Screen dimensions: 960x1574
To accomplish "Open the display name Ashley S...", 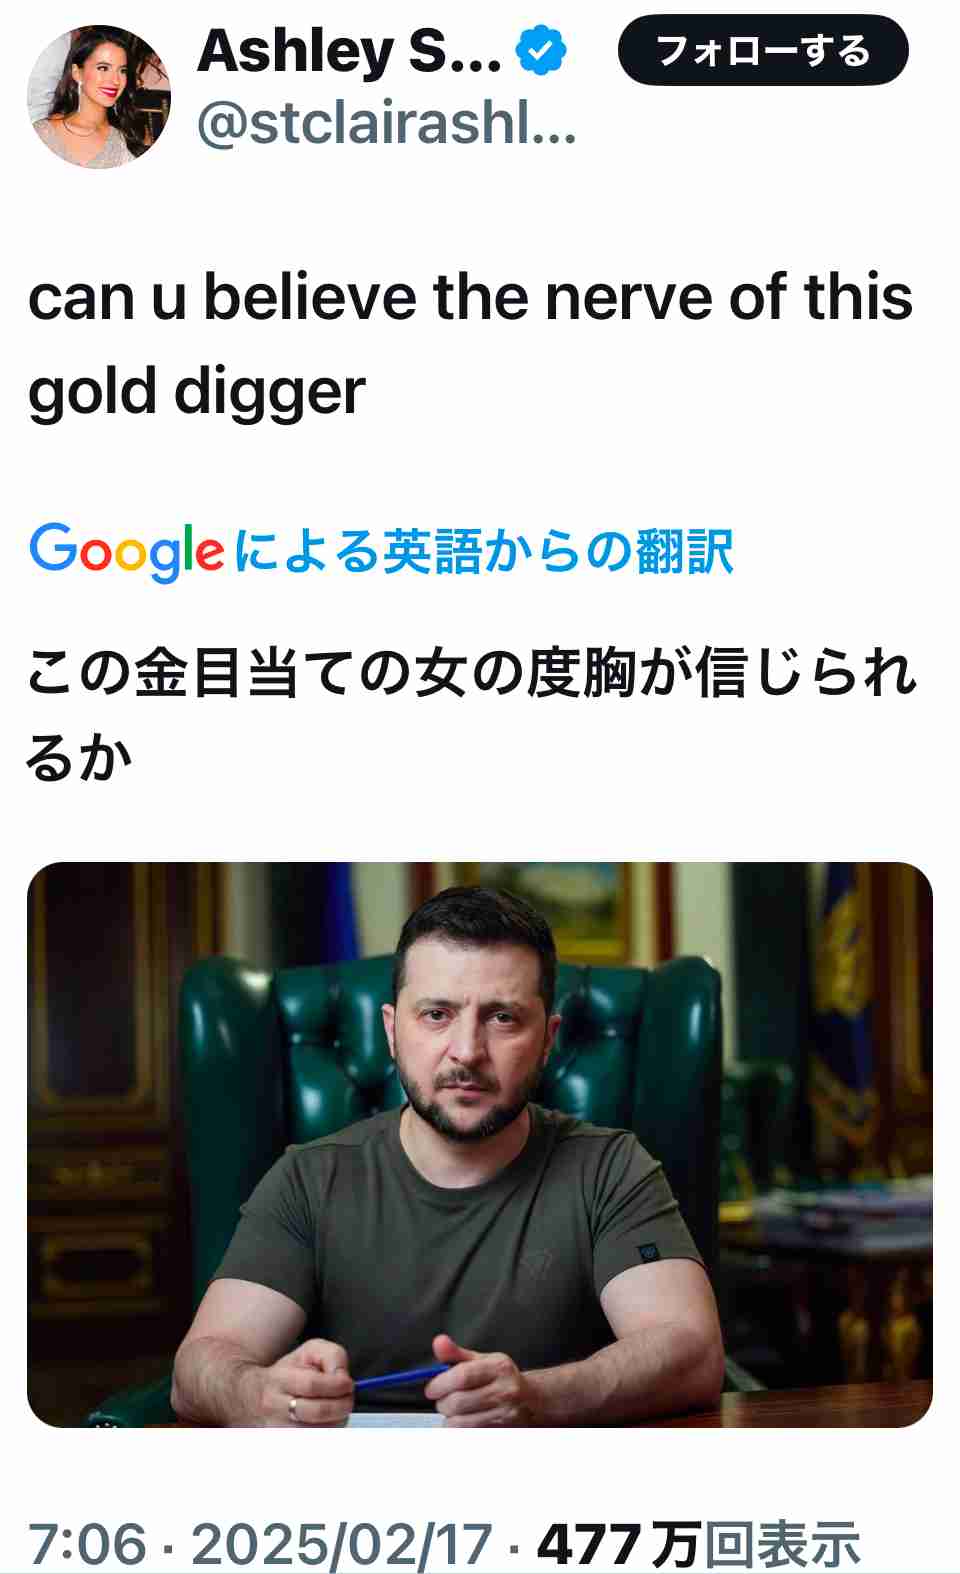I will click(349, 50).
